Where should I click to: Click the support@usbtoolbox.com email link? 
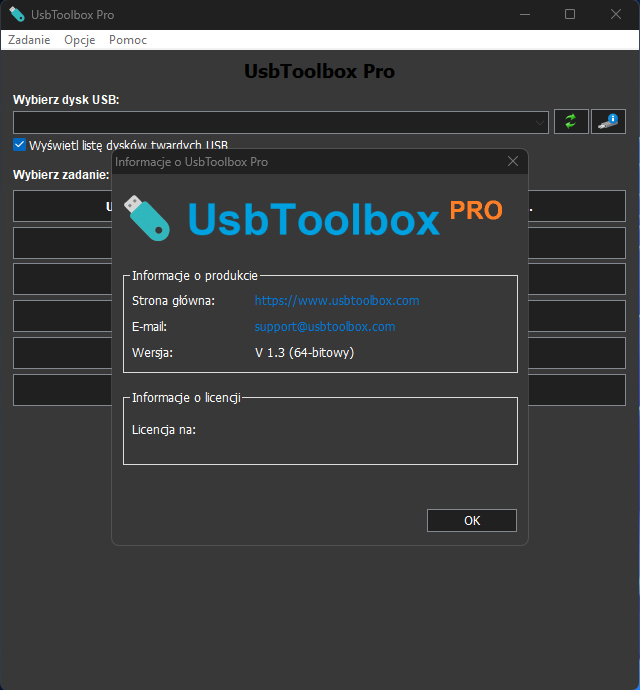coord(325,327)
